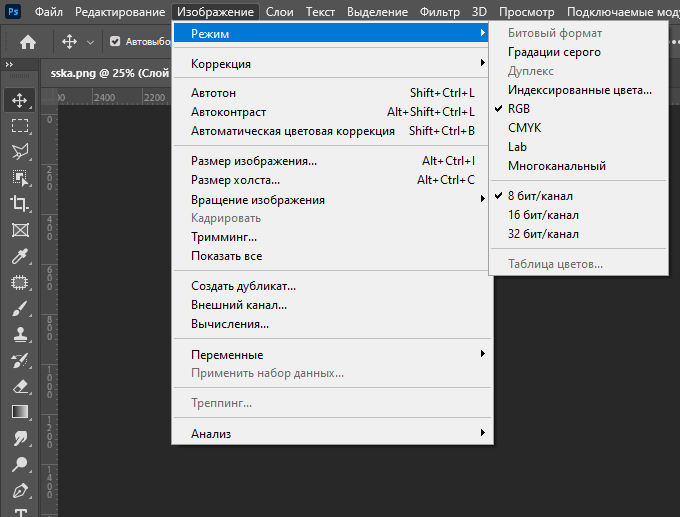Select the Brush tool
Screen dimensions: 680x517
tap(19, 309)
